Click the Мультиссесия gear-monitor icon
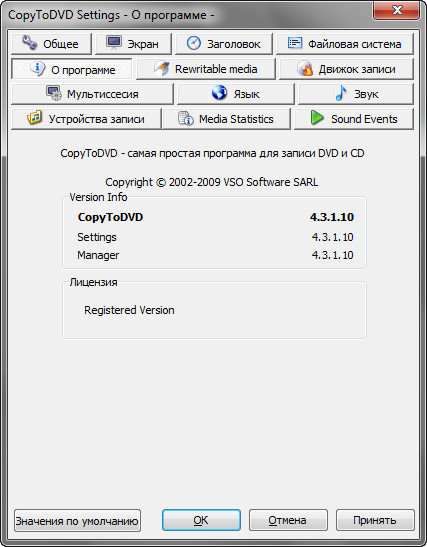The width and height of the screenshot is (427, 547). tap(54, 93)
